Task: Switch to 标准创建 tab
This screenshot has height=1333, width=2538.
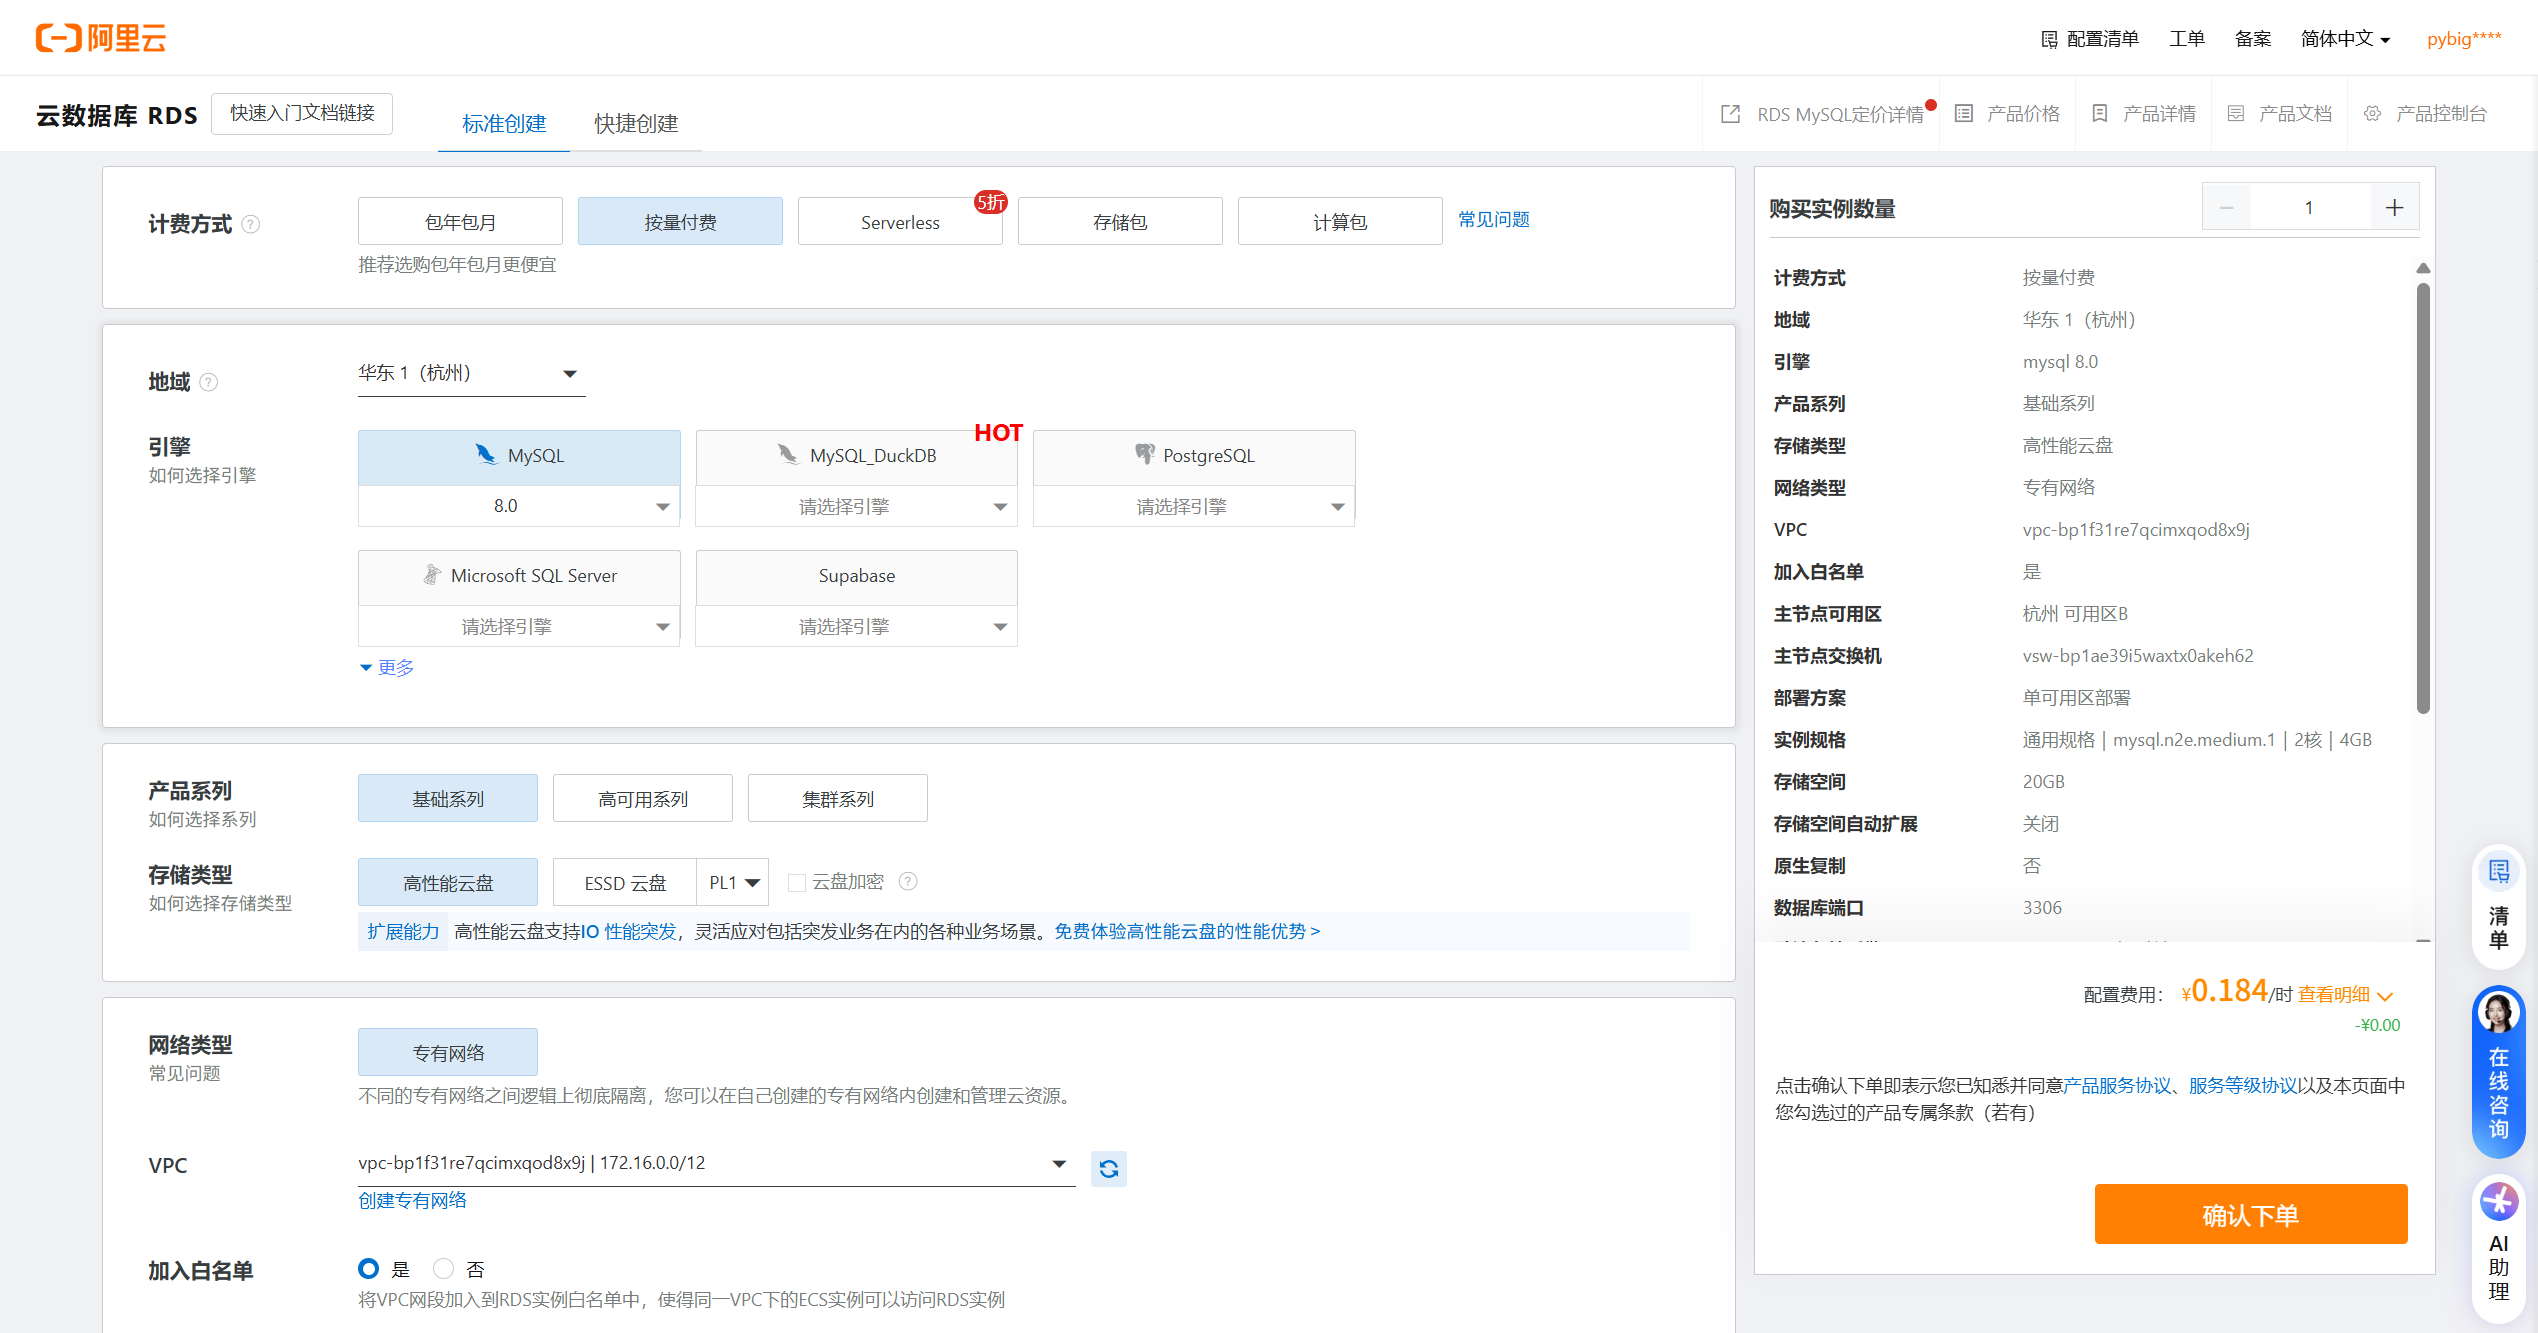Action: tap(504, 123)
